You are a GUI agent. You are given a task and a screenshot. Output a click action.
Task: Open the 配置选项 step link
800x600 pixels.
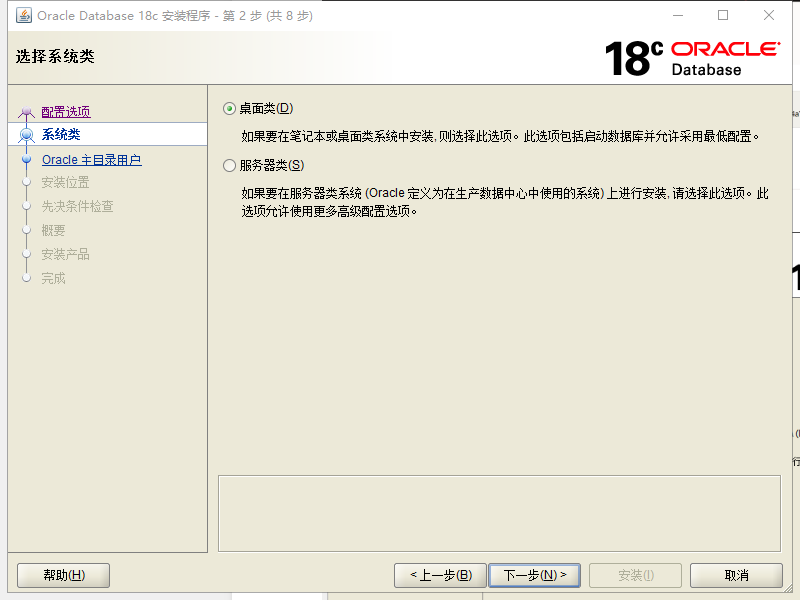[x=66, y=112]
